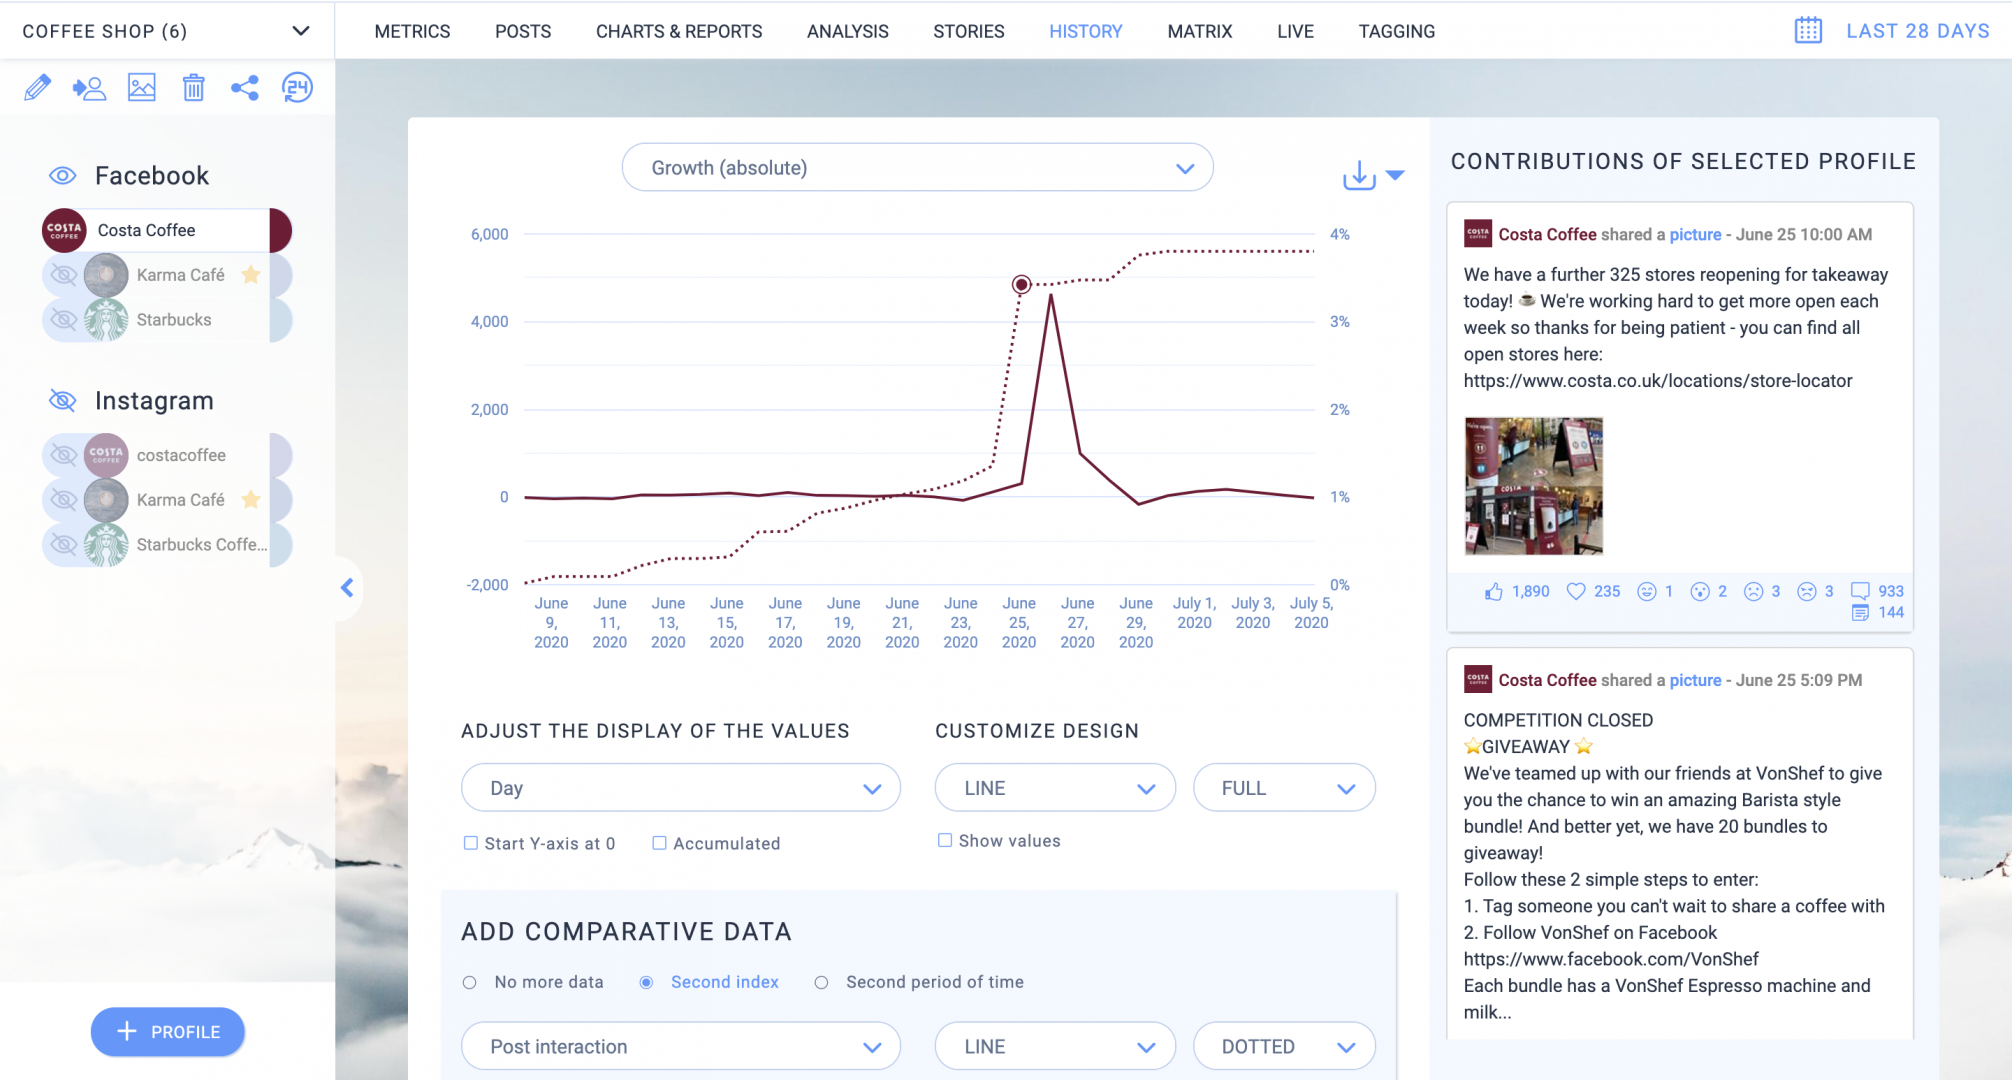The height and width of the screenshot is (1080, 2012).
Task: Open the Growth (absolute) metric dropdown
Action: 916,167
